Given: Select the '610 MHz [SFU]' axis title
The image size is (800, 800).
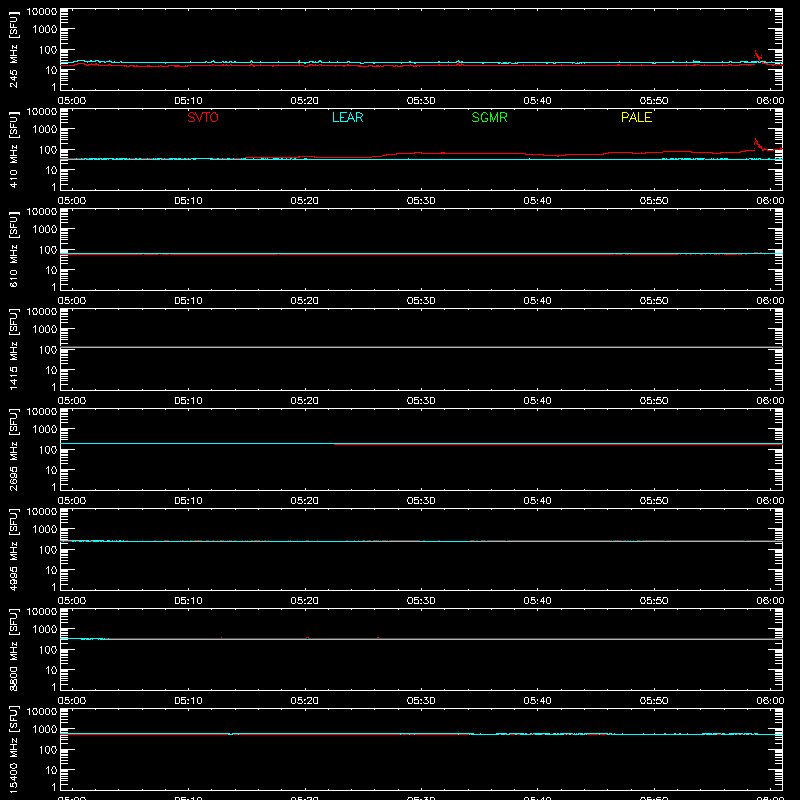Looking at the screenshot, I should (13, 249).
